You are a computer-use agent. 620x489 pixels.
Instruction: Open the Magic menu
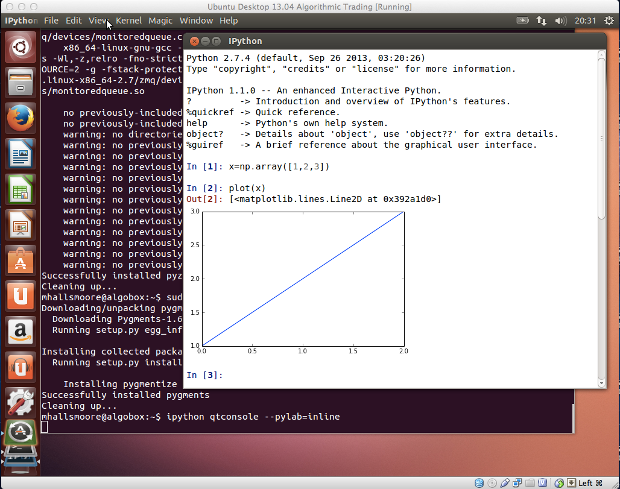pyautogui.click(x=160, y=21)
